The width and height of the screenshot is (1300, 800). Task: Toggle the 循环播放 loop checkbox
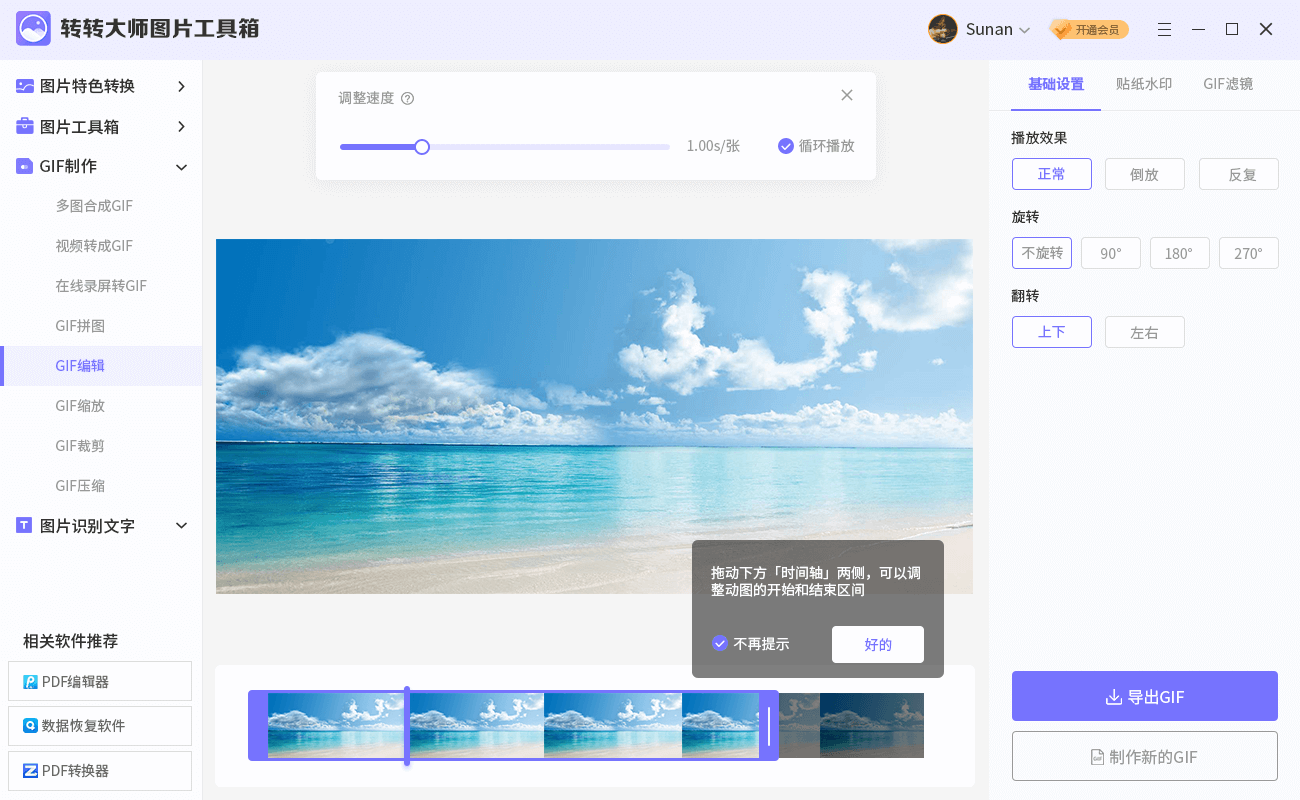(786, 146)
